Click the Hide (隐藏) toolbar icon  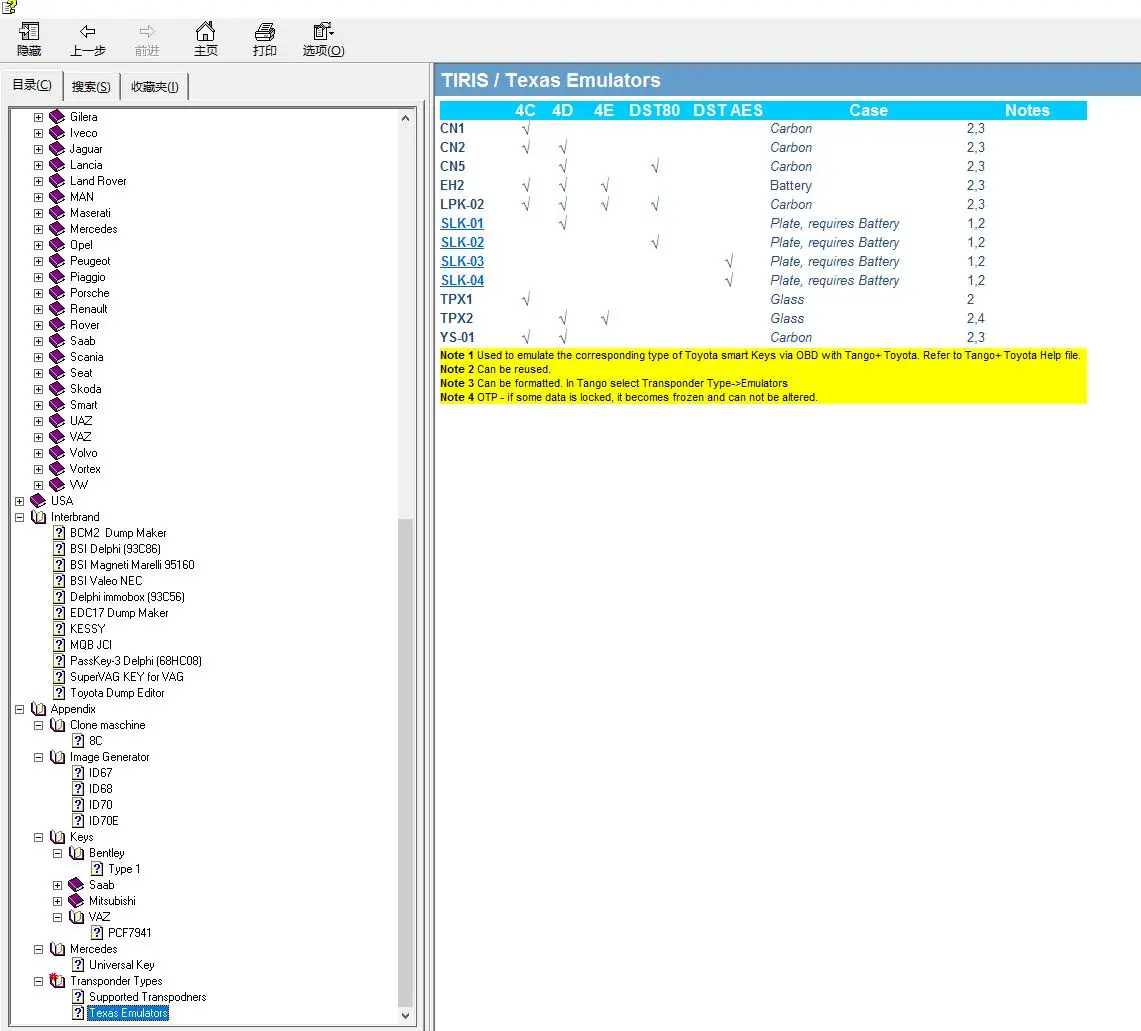pyautogui.click(x=29, y=32)
